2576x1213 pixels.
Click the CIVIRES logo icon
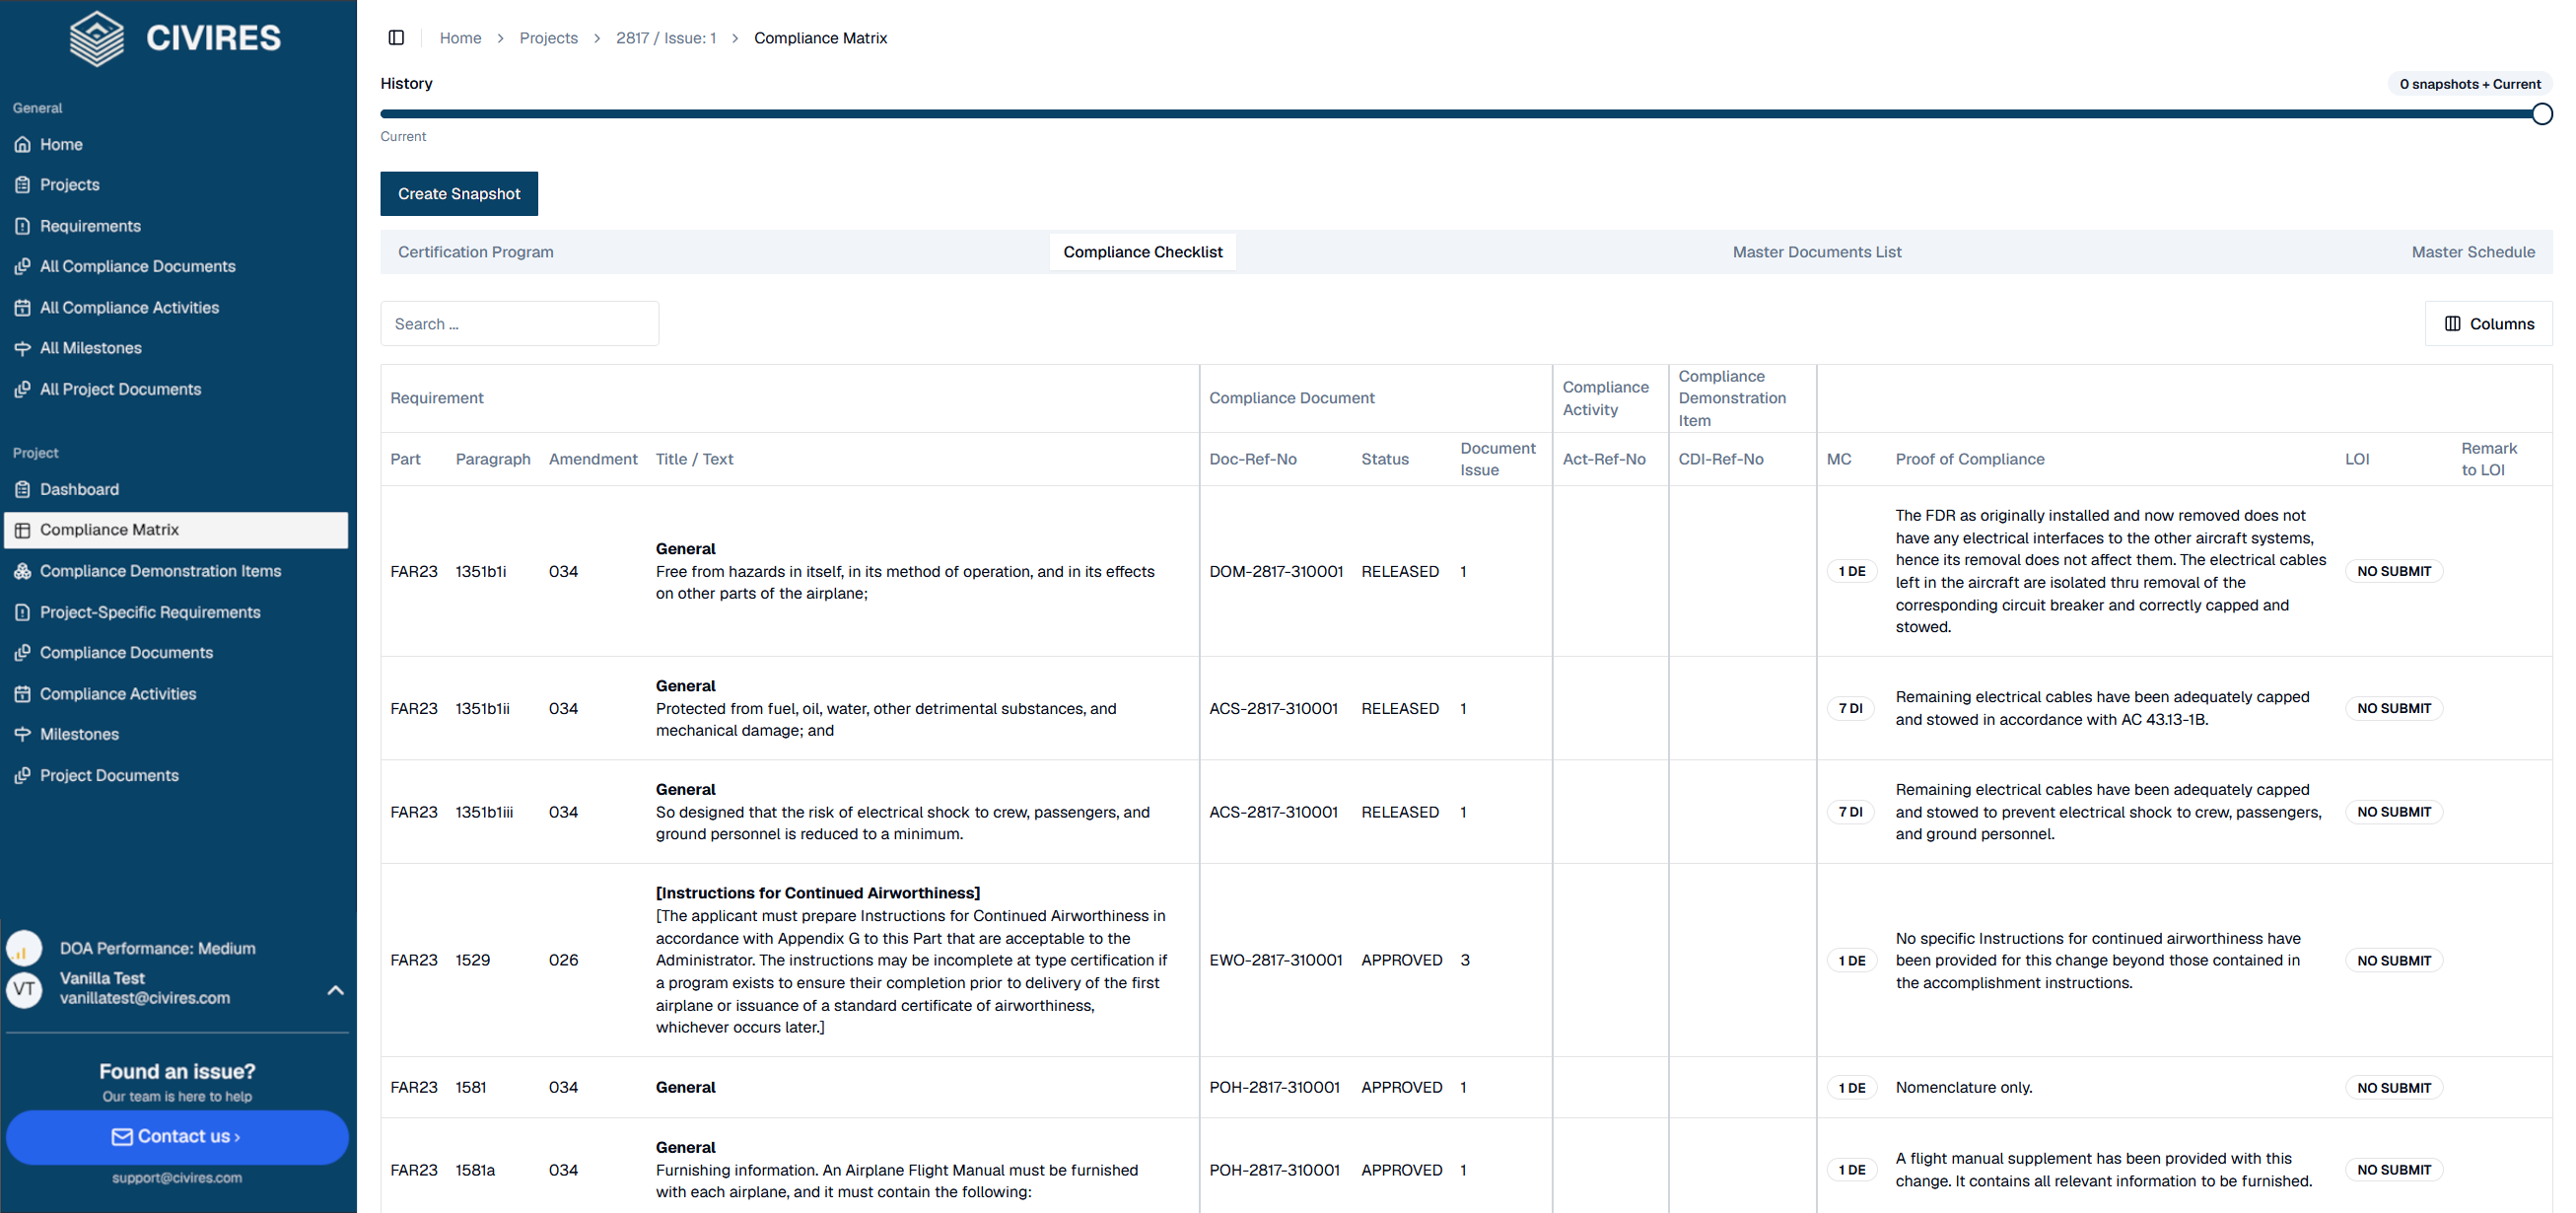tap(97, 39)
